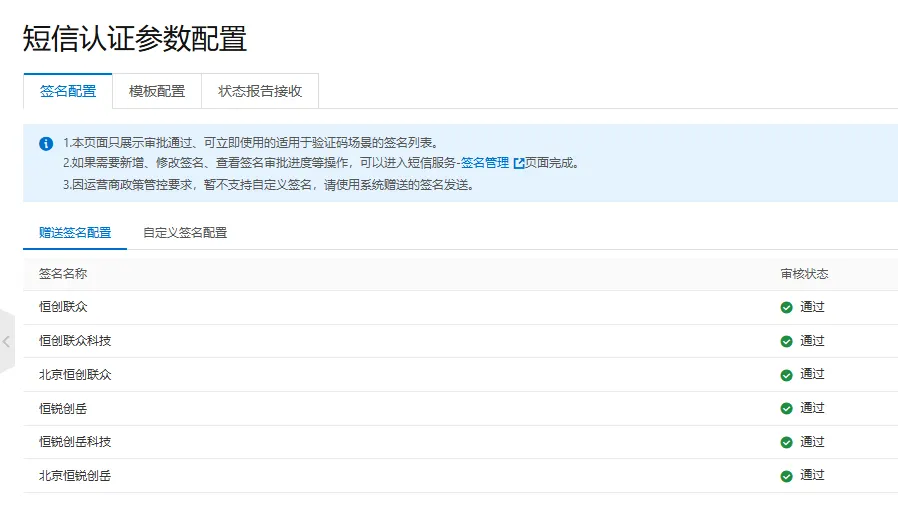Select the signature name 恒锐创岳科技
Viewport: 898px width, 517px height.
point(75,441)
